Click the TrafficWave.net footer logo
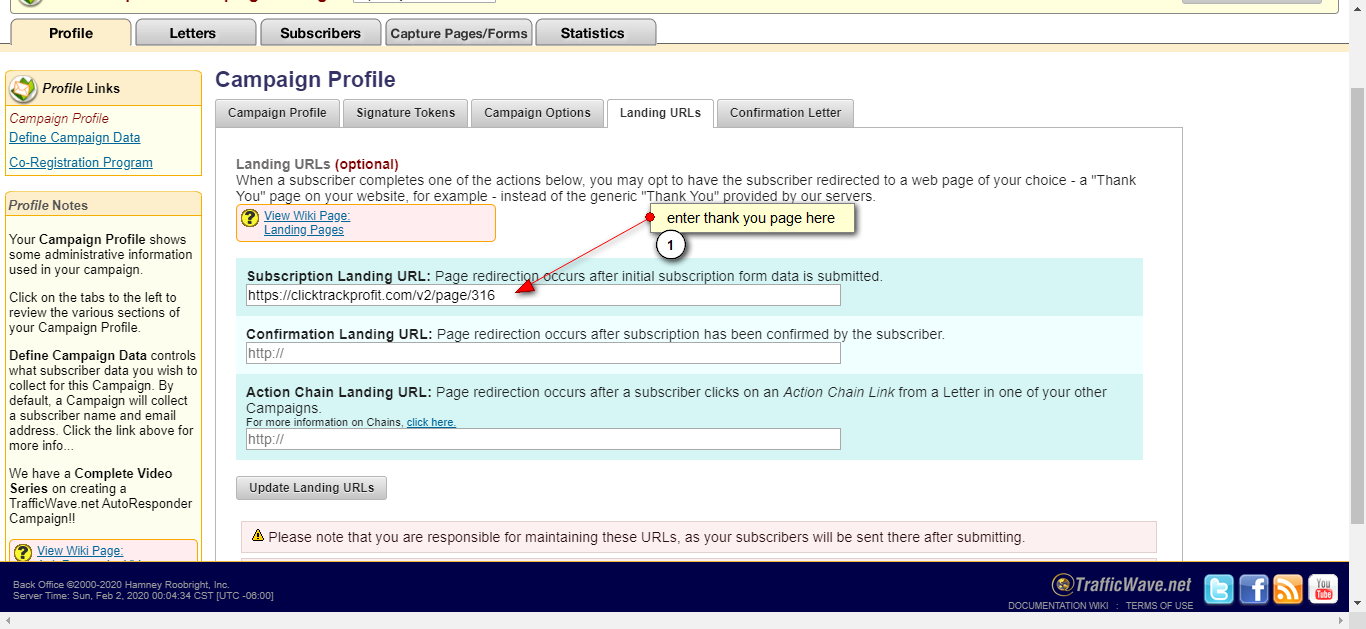 pos(1122,585)
